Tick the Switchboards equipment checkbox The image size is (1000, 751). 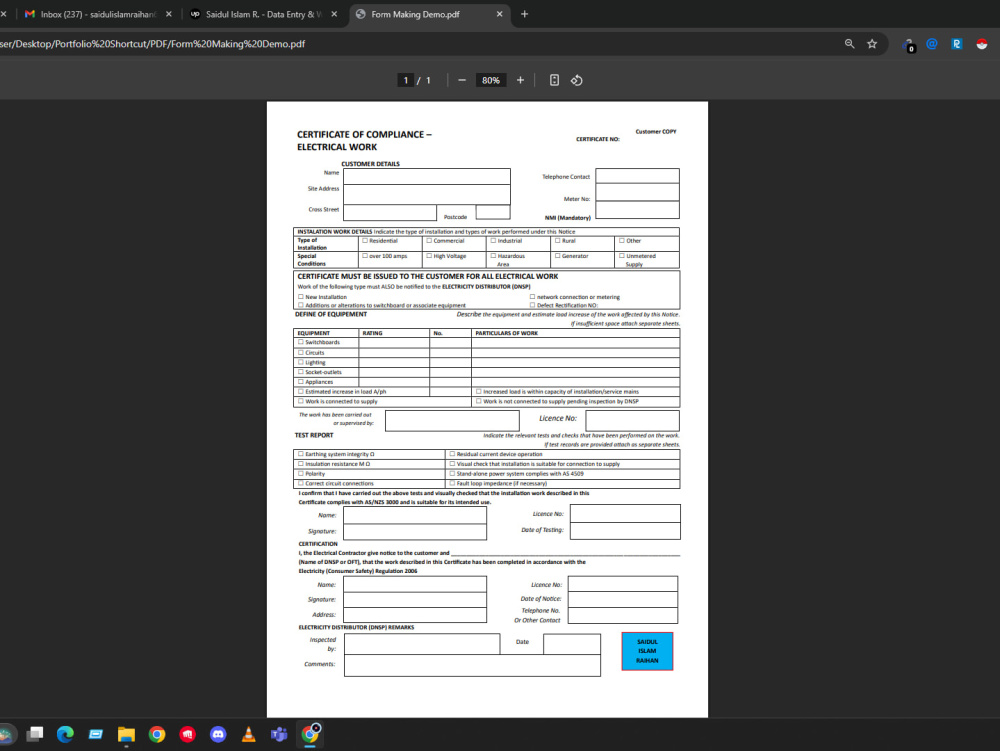301,342
